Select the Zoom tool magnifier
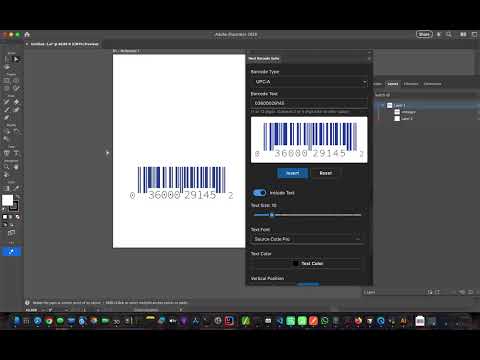Screen dimensions: 480x360 [7, 167]
